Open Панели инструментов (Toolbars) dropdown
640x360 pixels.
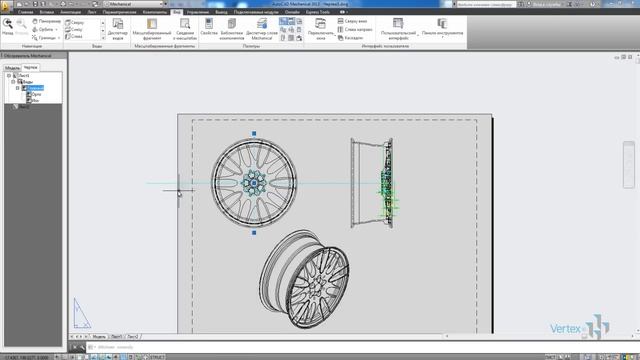442,29
